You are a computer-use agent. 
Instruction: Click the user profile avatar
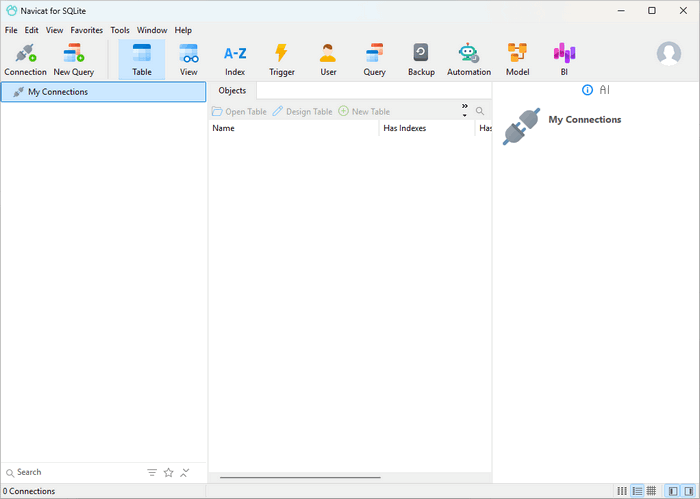point(668,54)
